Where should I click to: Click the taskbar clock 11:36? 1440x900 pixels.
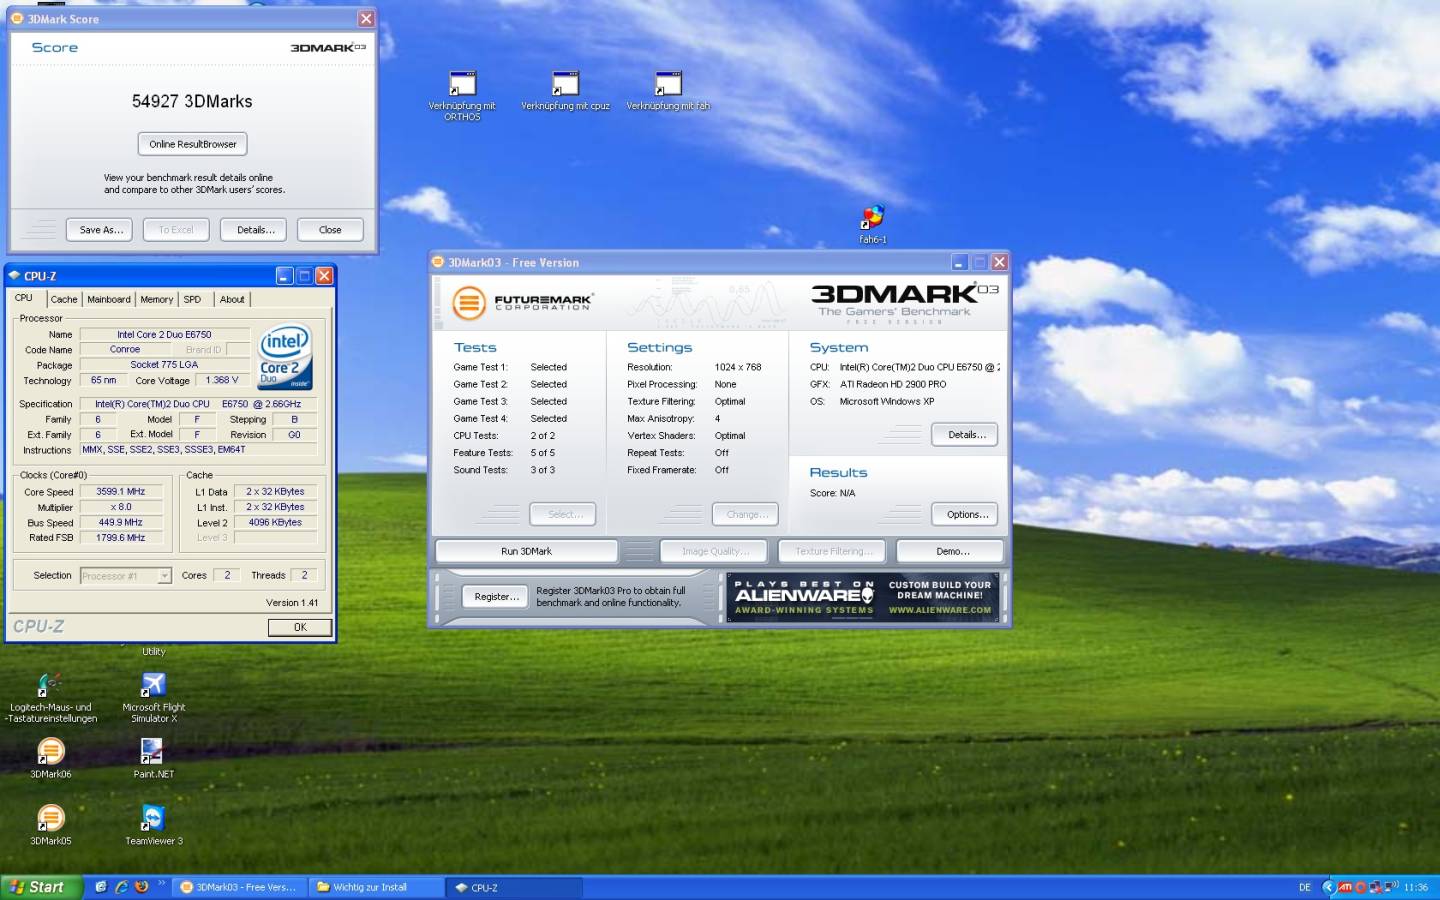[x=1415, y=887]
